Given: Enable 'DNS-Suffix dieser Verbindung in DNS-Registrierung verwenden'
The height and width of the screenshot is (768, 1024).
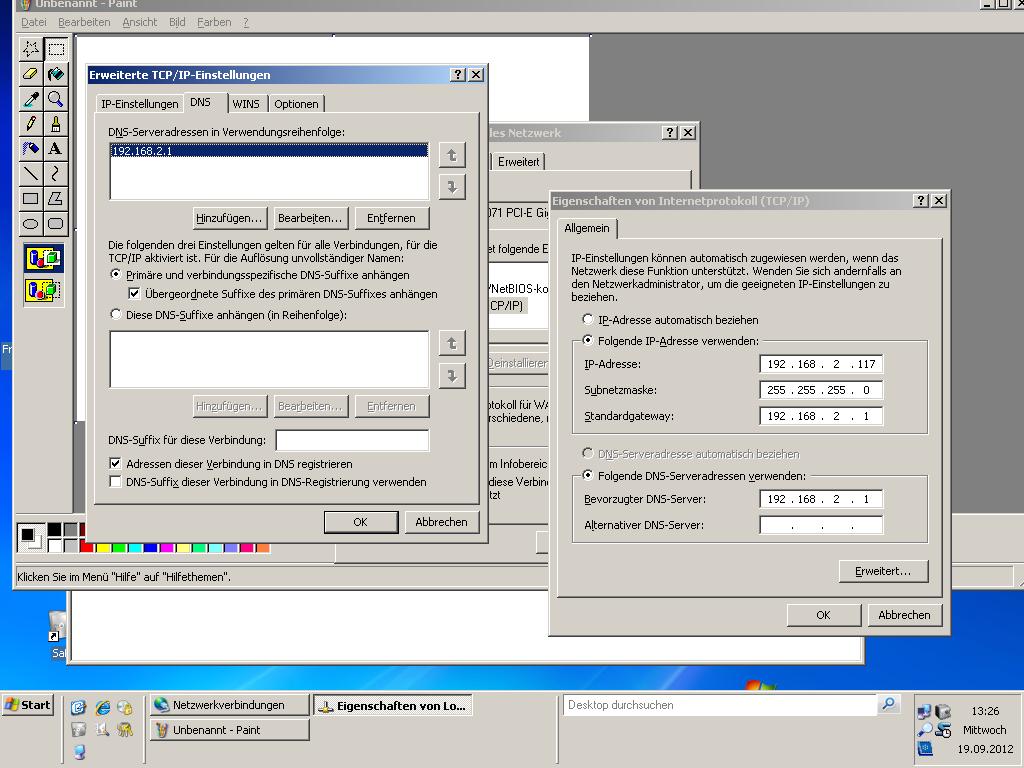Looking at the screenshot, I should pos(116,482).
